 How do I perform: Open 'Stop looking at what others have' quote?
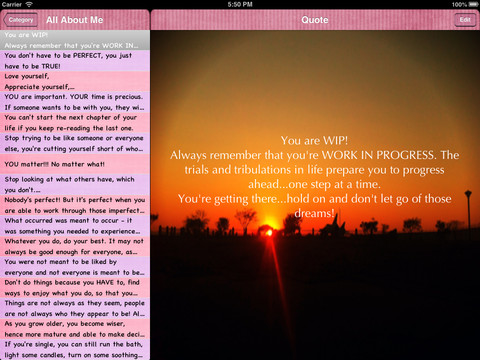[75, 185]
